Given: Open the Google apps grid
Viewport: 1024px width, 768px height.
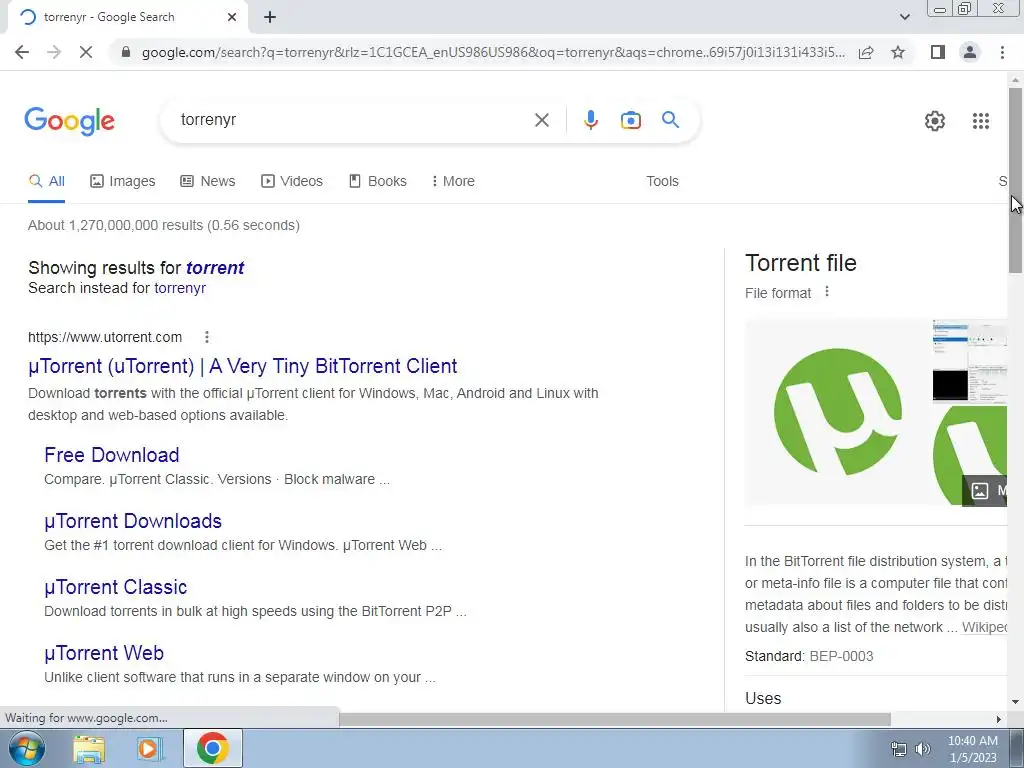Looking at the screenshot, I should pos(980,121).
